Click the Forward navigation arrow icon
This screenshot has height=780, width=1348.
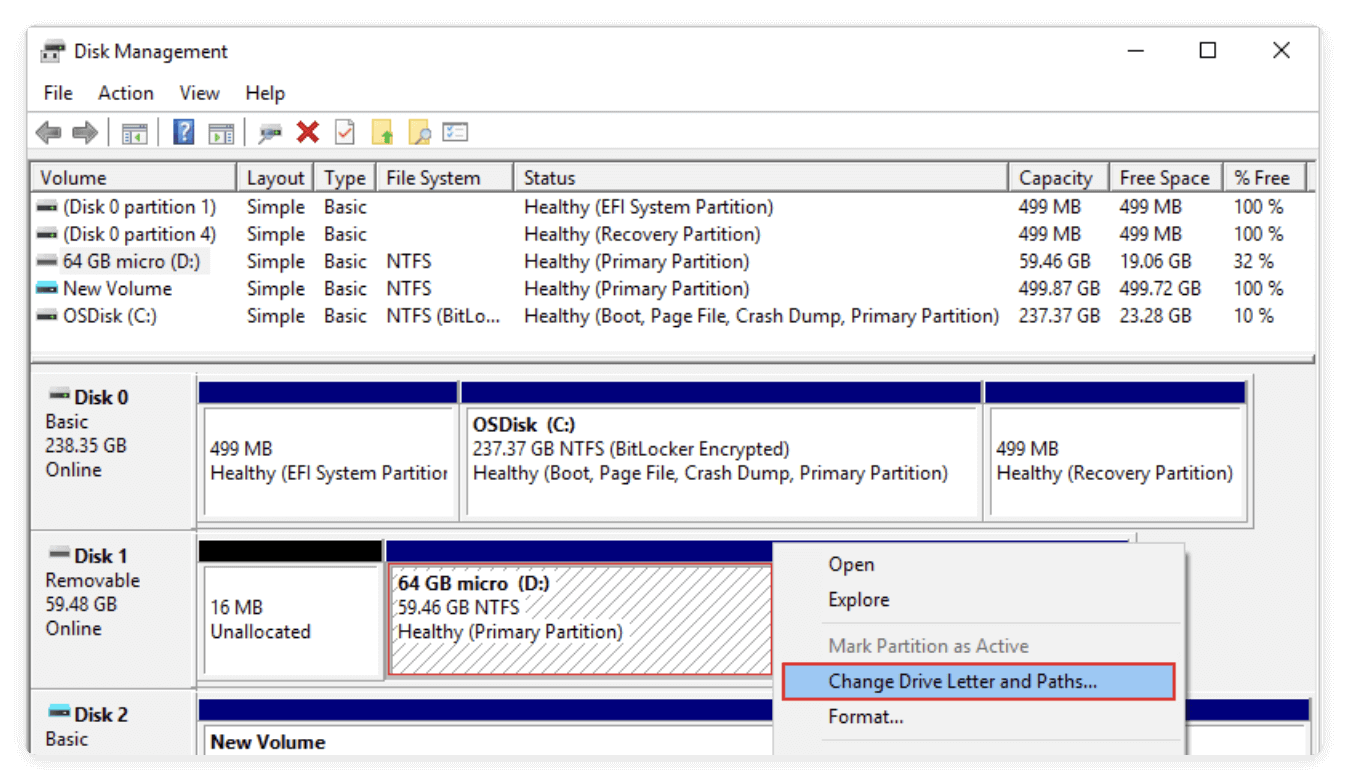click(84, 131)
